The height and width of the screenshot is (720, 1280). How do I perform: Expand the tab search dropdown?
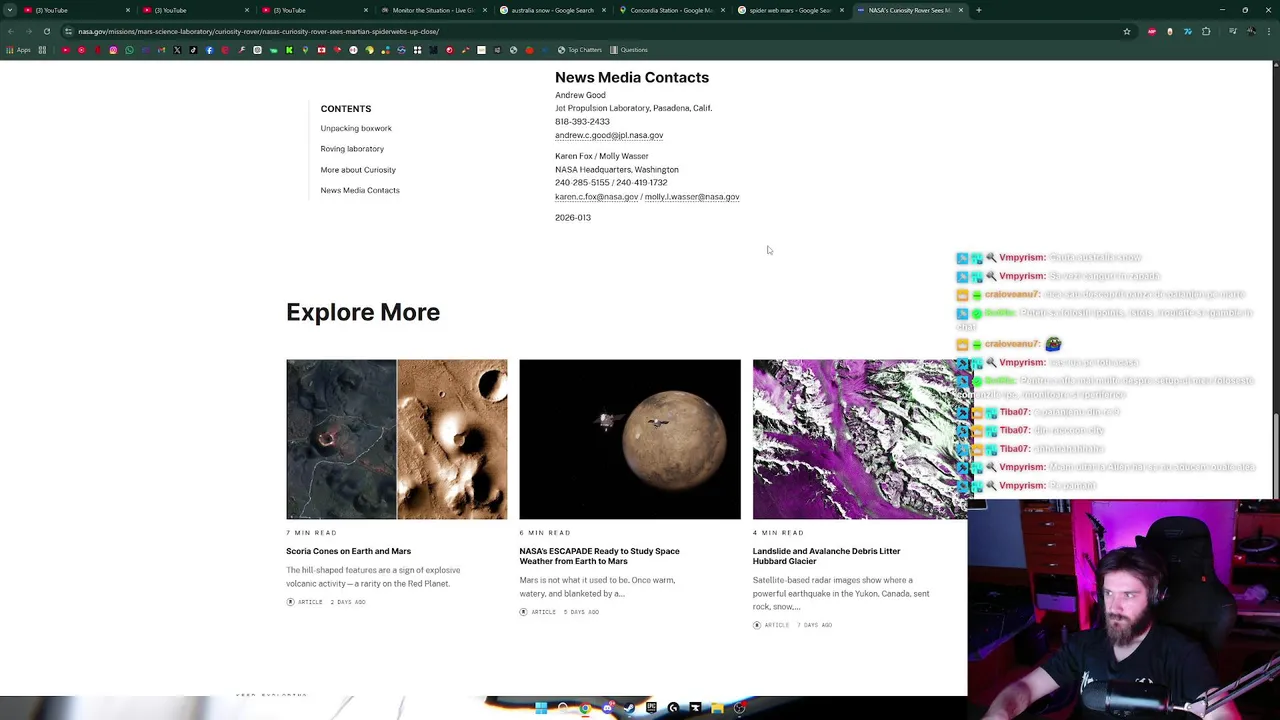click(10, 10)
